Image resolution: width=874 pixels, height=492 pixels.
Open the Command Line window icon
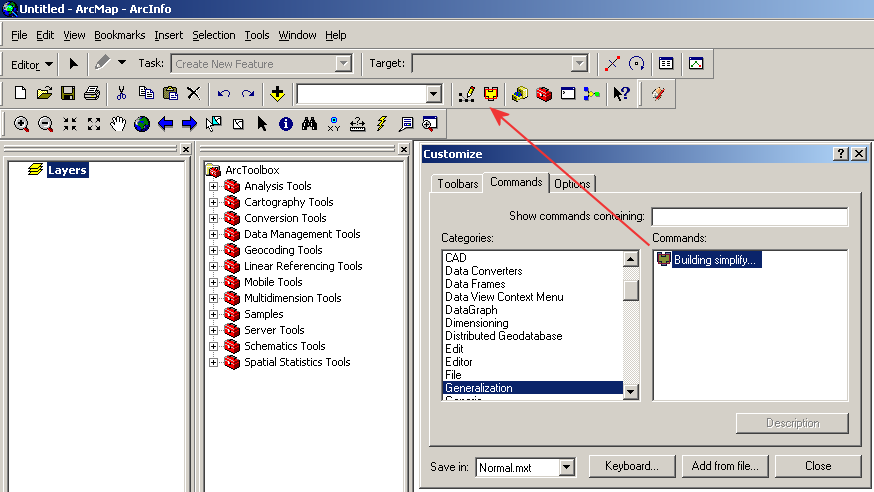[x=568, y=94]
